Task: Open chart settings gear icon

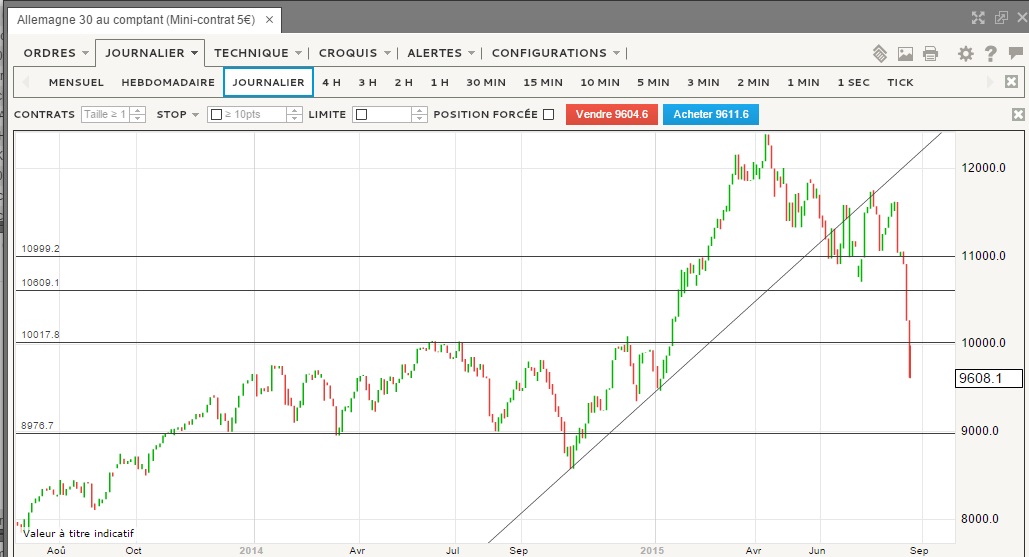Action: (965, 53)
